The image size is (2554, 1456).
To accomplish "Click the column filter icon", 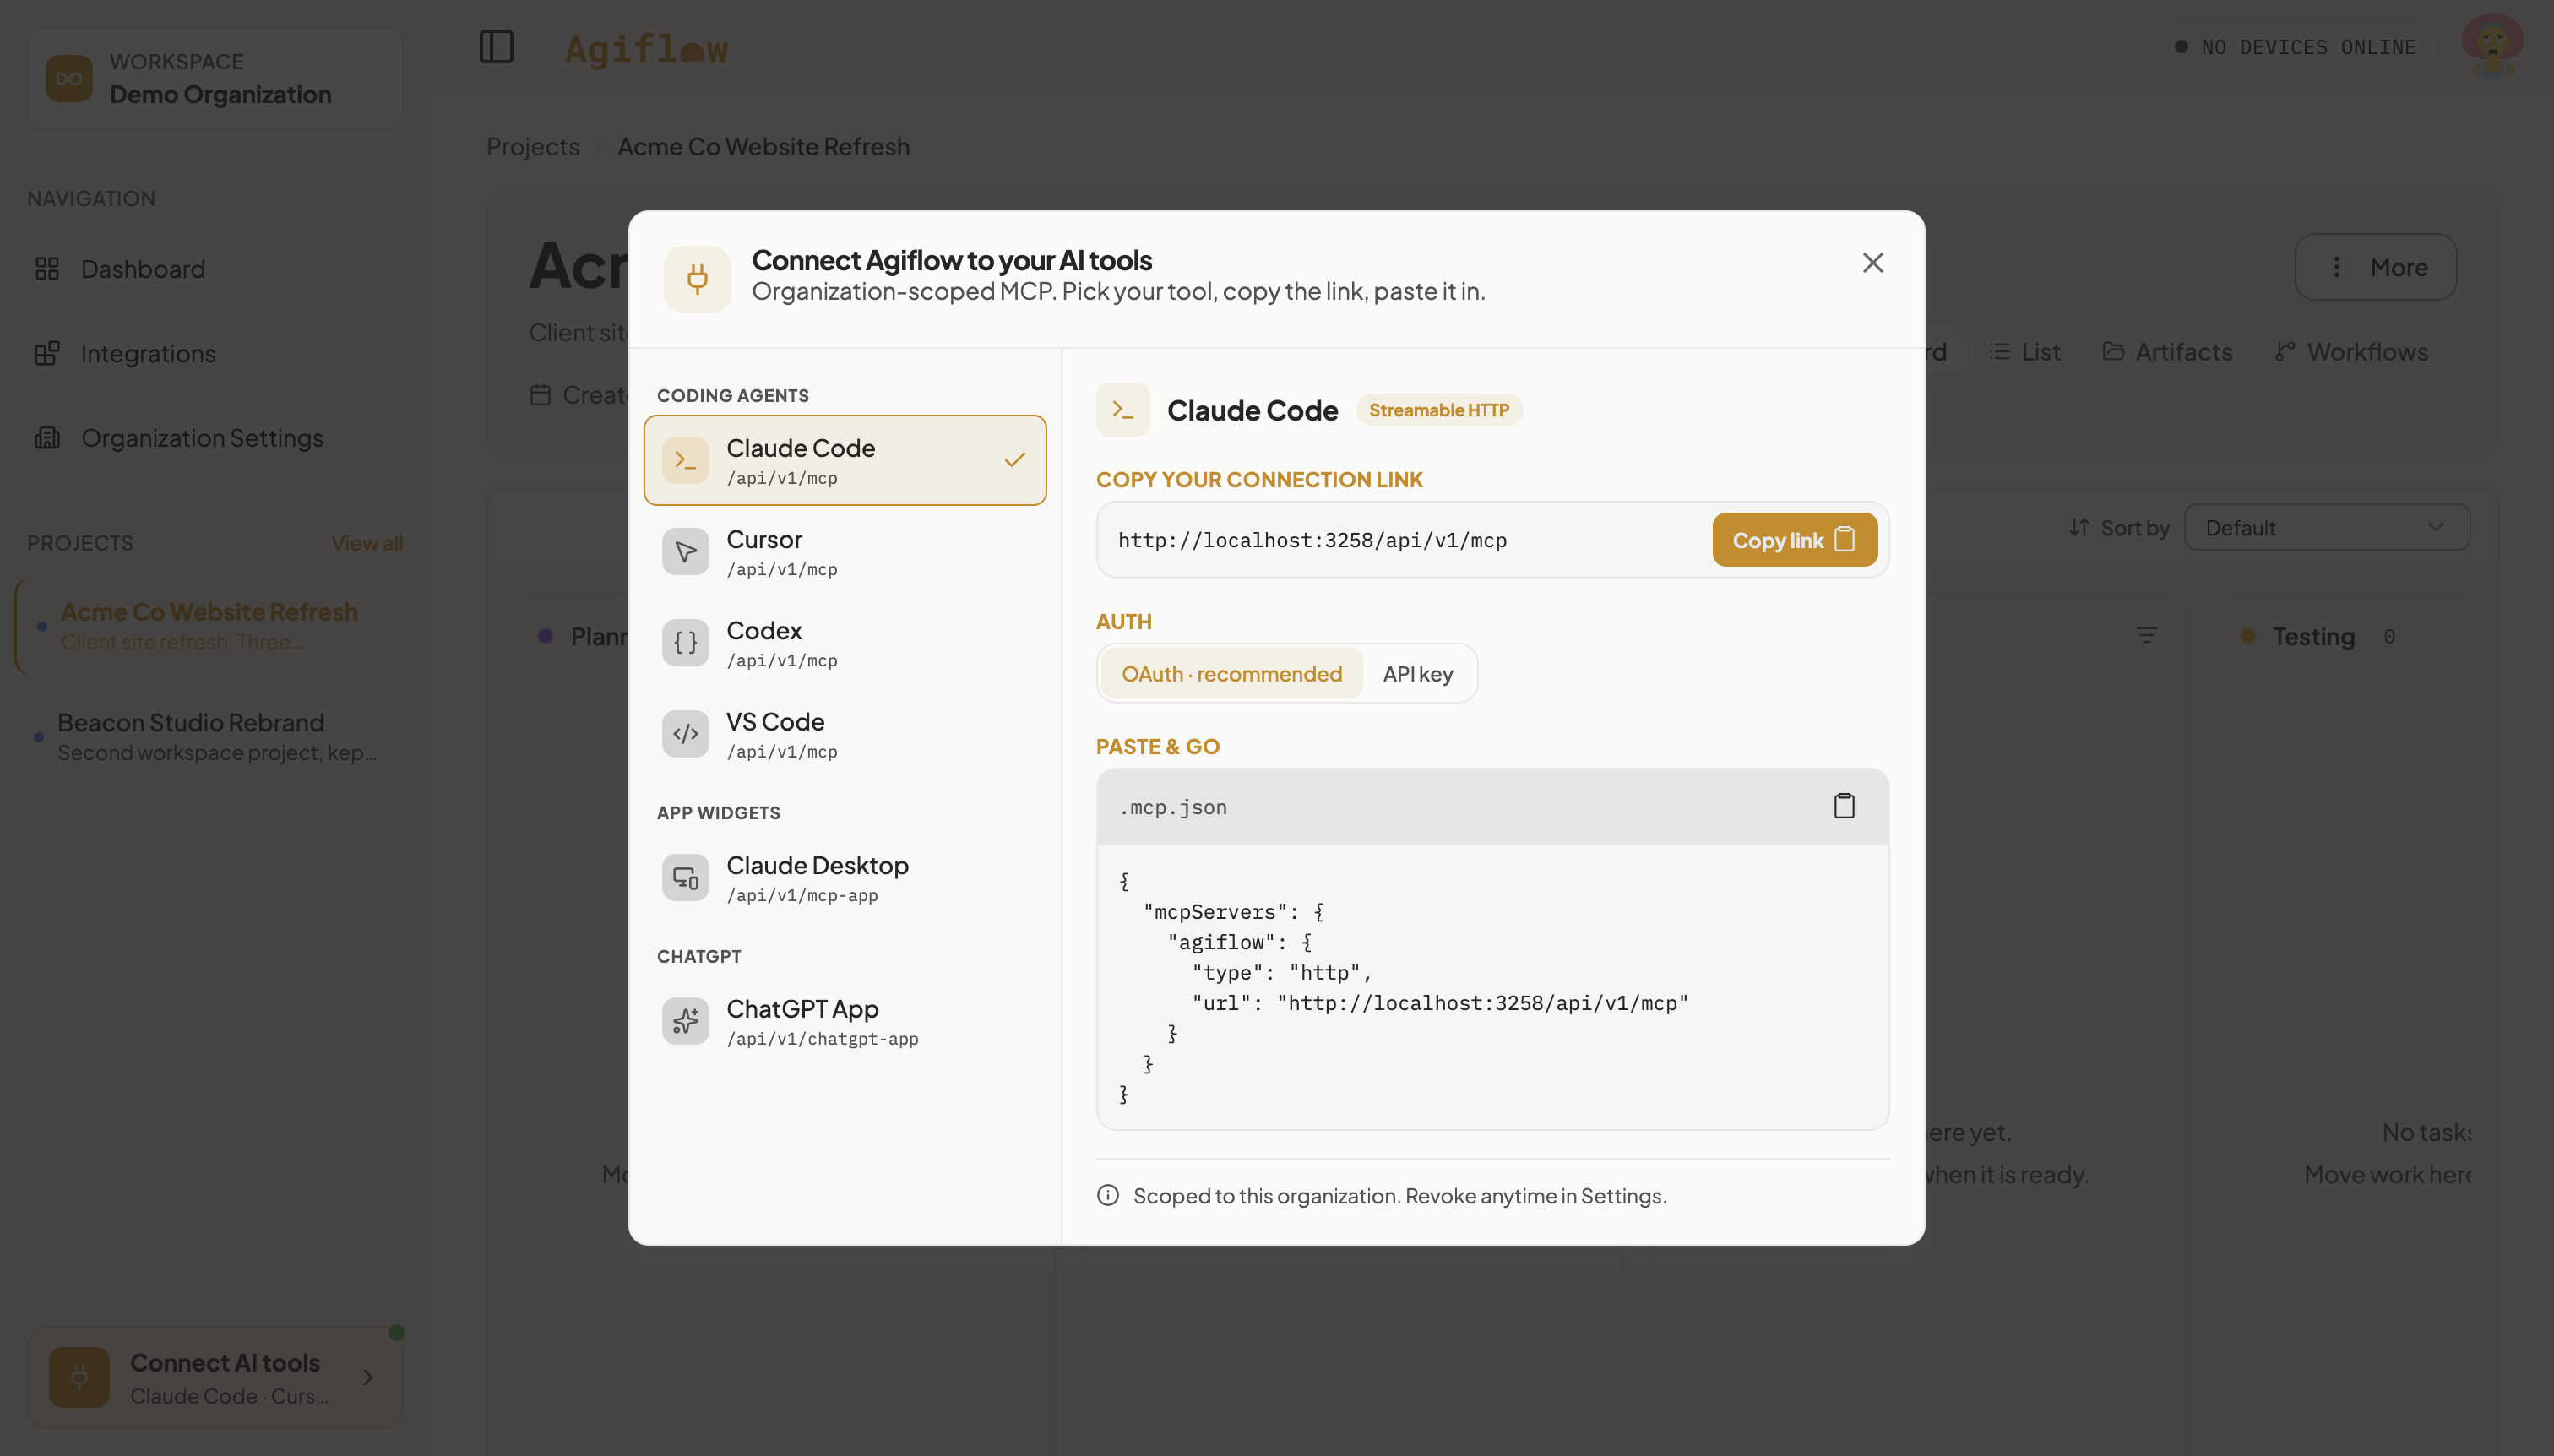I will point(2146,636).
